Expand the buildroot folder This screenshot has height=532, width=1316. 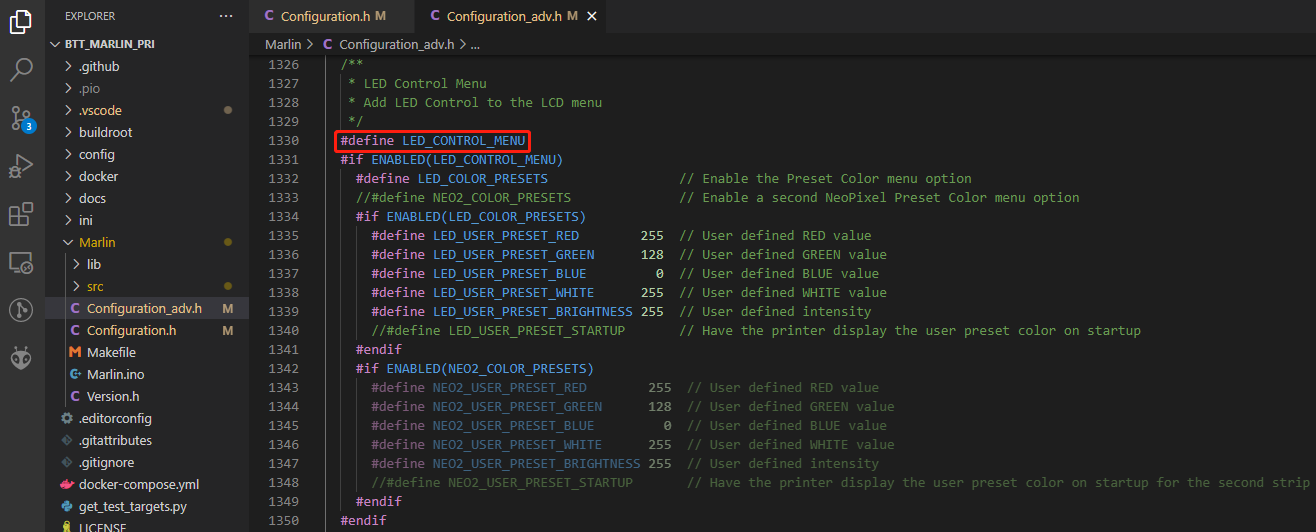(105, 132)
